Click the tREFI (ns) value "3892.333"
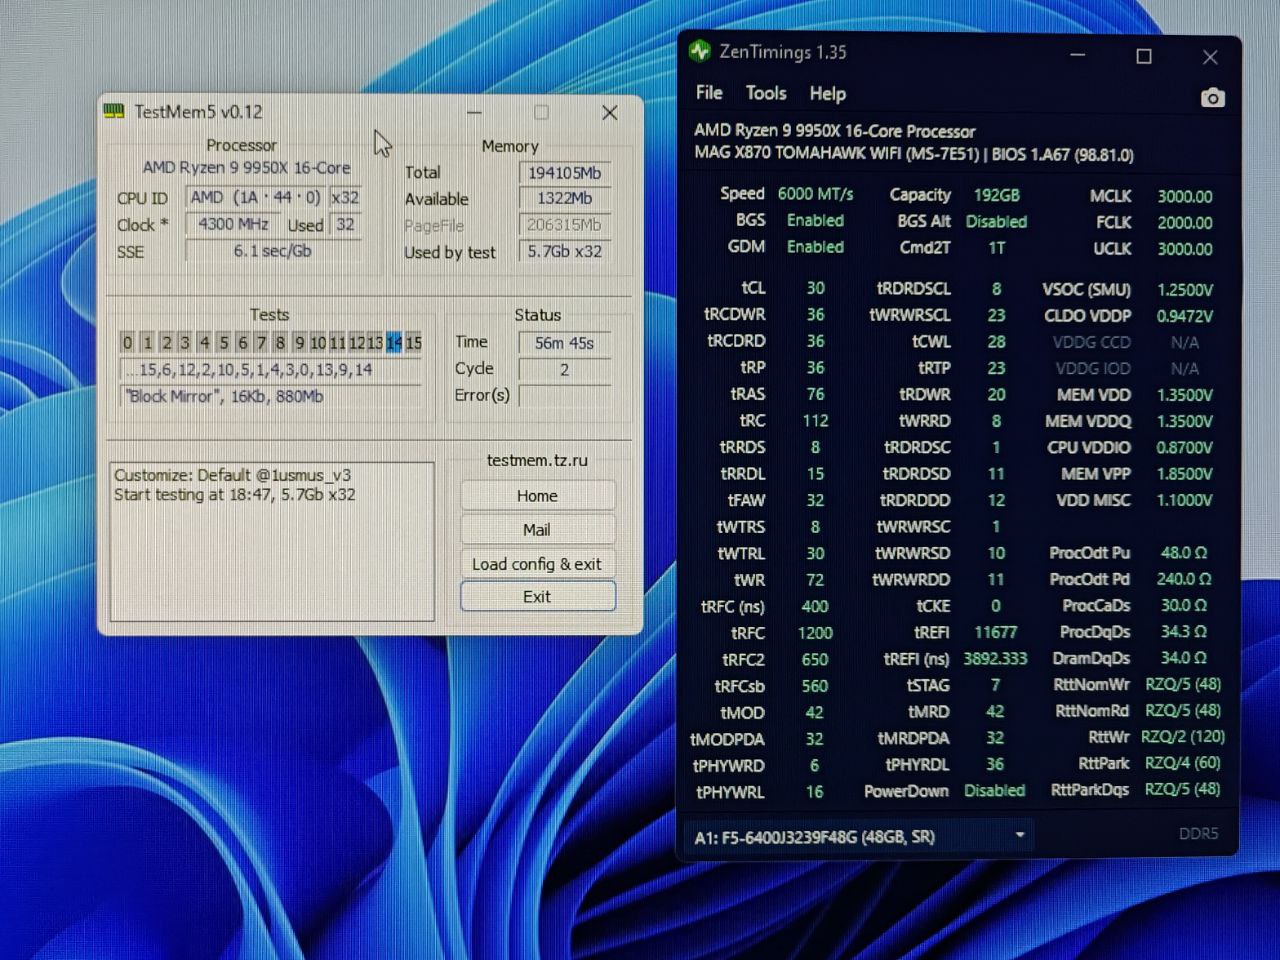The width and height of the screenshot is (1280, 960). pyautogui.click(x=995, y=659)
